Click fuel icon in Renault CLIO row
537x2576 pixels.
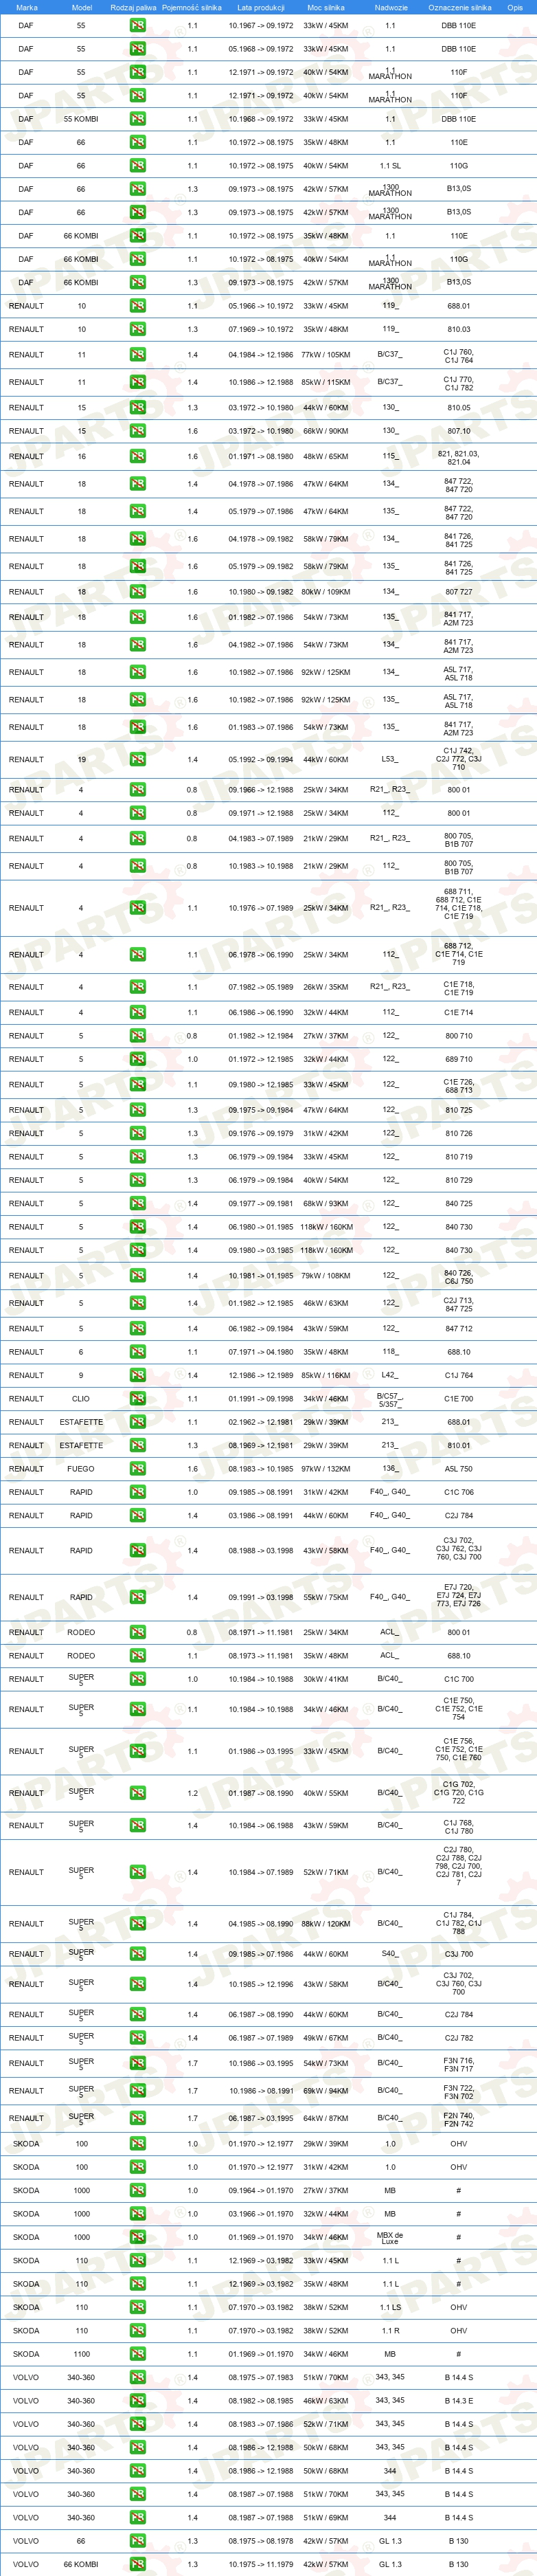point(137,1399)
